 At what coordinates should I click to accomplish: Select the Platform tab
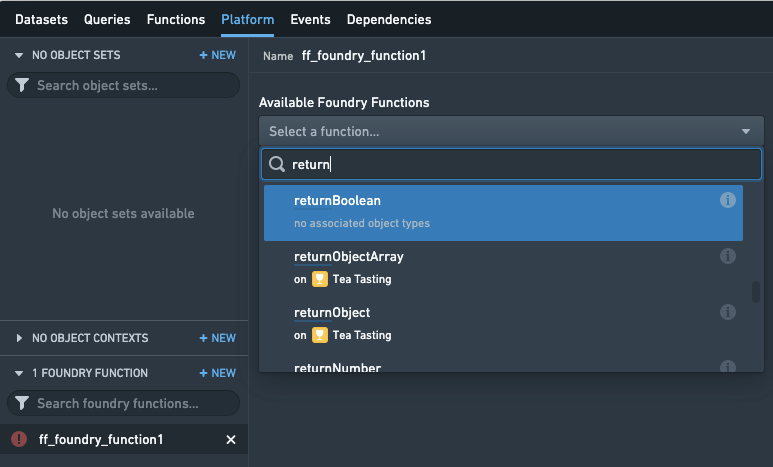[247, 19]
